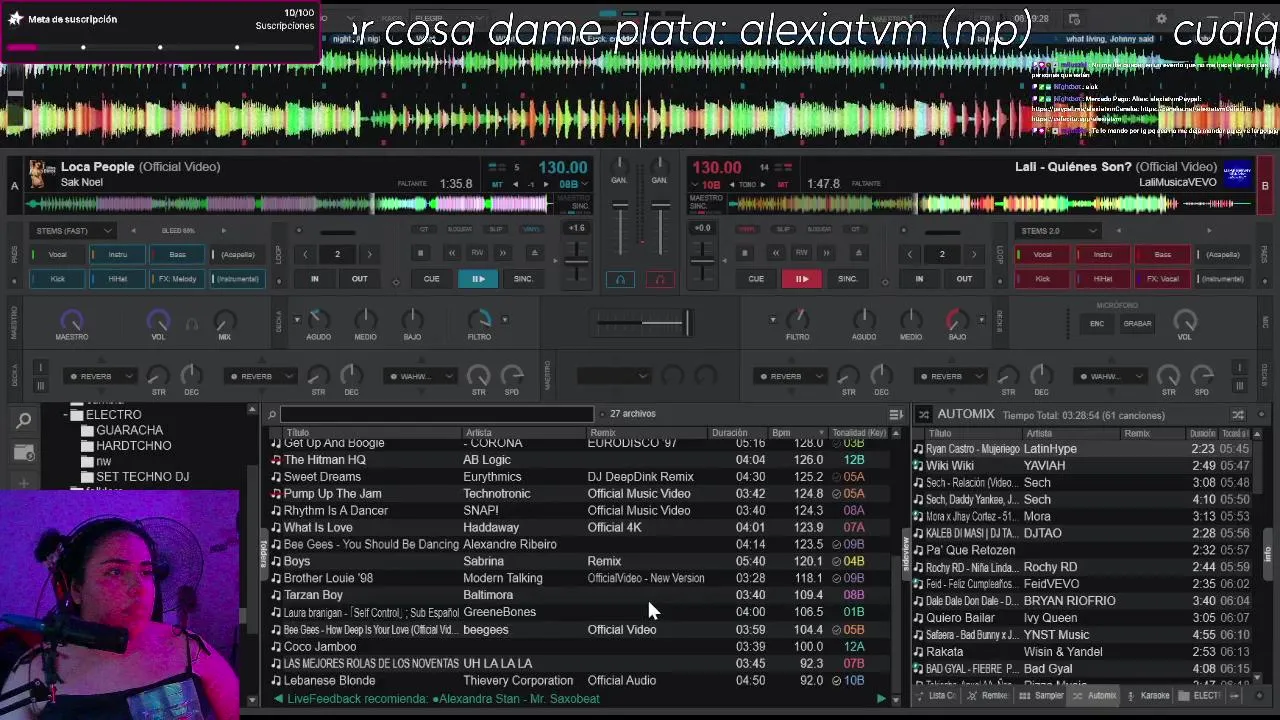
Task: Open the Remixes sideview tab
Action: [989, 696]
